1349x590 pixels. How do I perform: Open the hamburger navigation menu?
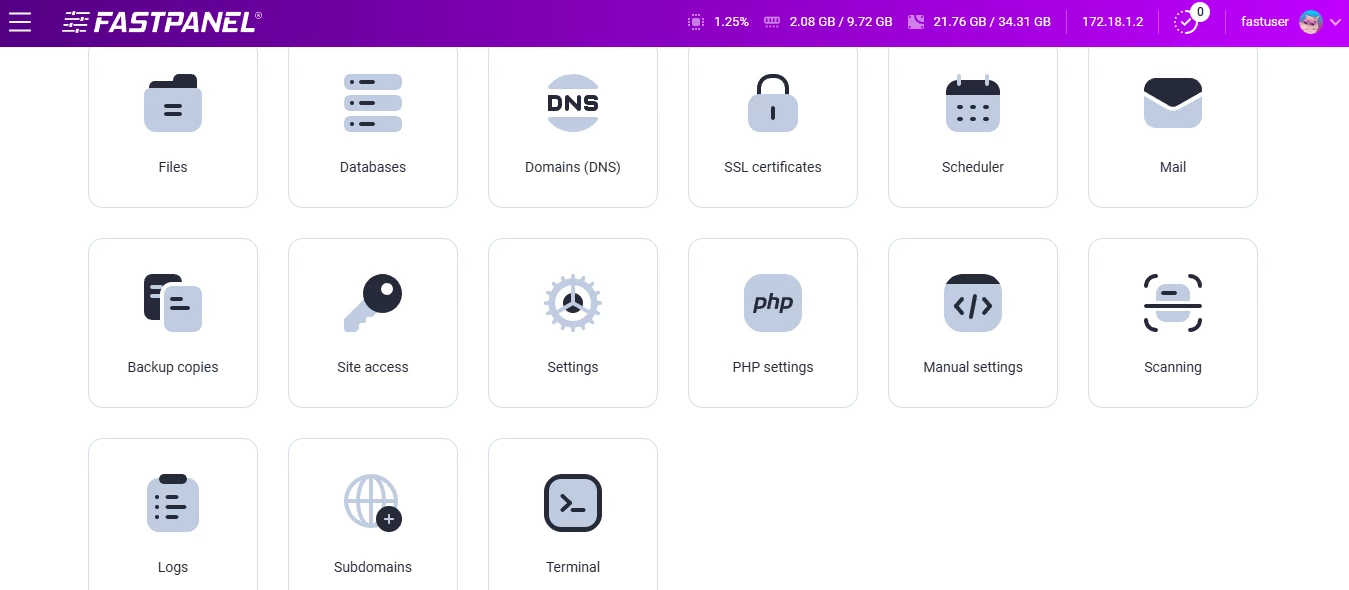click(x=20, y=21)
